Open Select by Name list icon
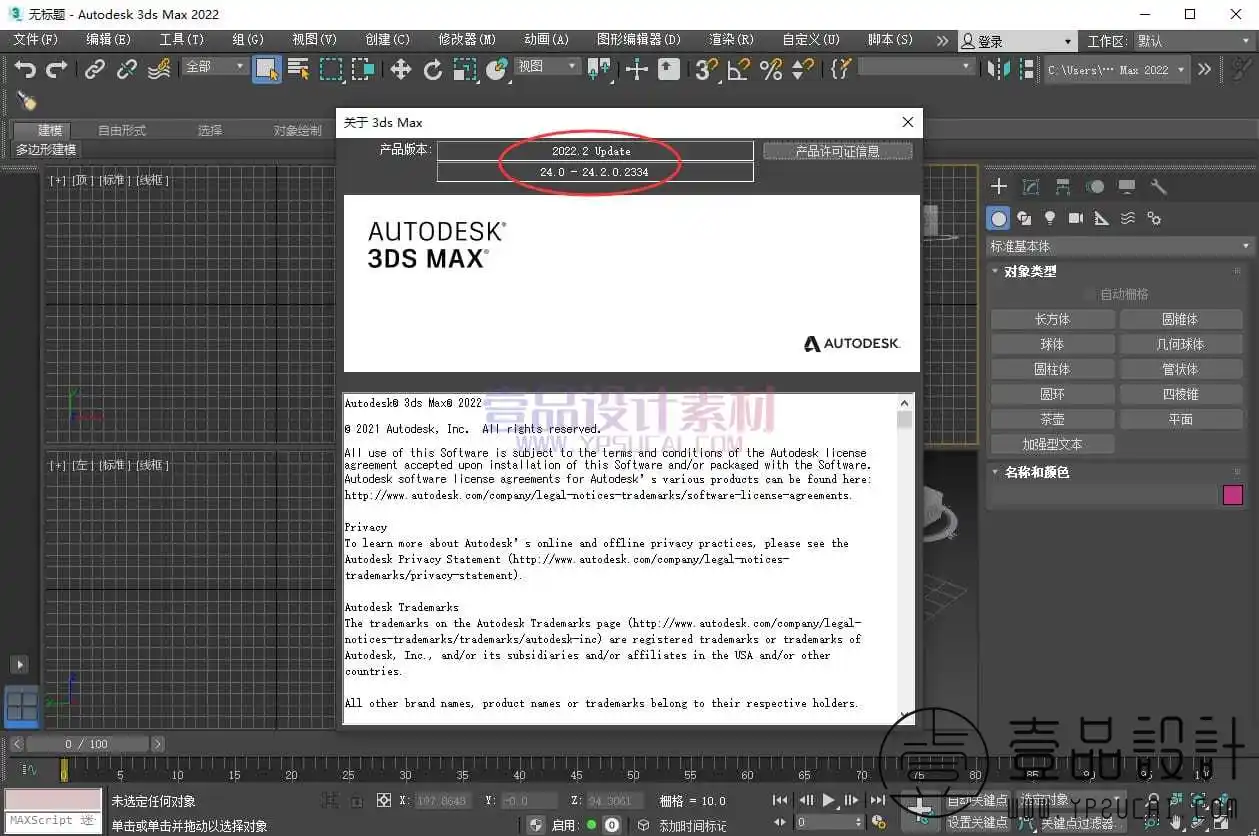This screenshot has width=1259, height=836. [298, 69]
